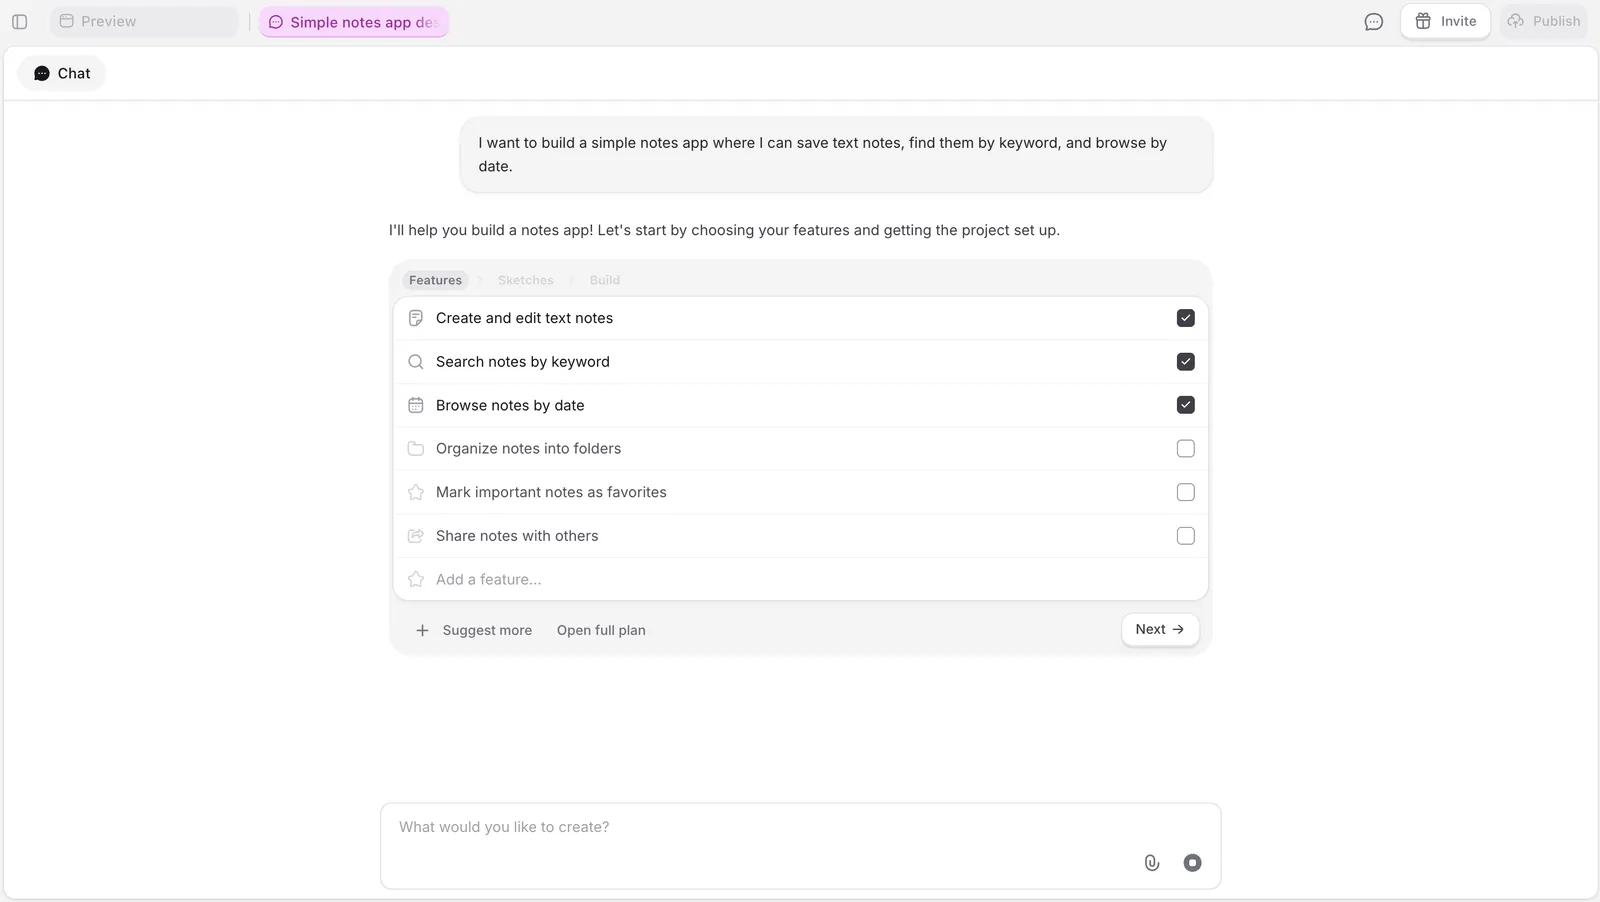Image resolution: width=1600 pixels, height=902 pixels.
Task: Click the calendar icon beside Browse notes
Action: [416, 405]
